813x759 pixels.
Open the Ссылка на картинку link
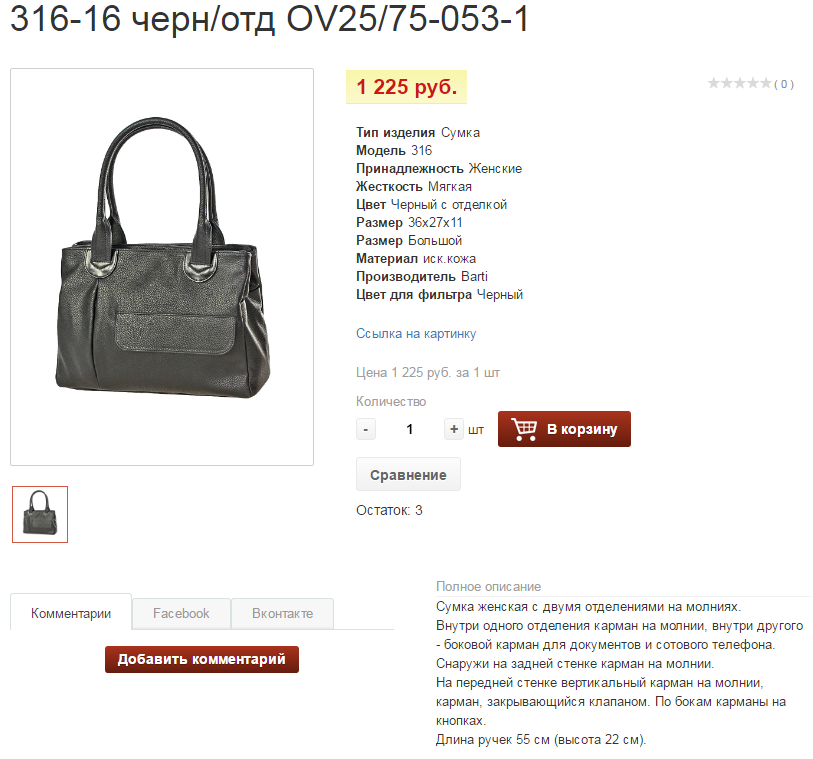416,333
